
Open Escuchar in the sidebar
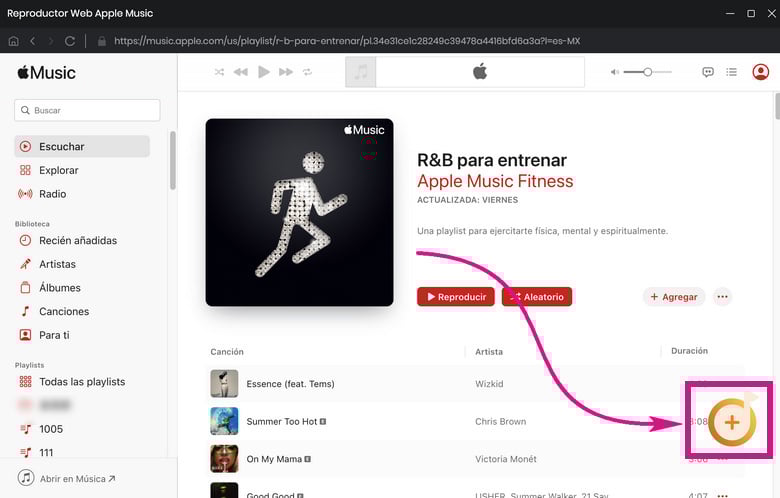(x=82, y=146)
